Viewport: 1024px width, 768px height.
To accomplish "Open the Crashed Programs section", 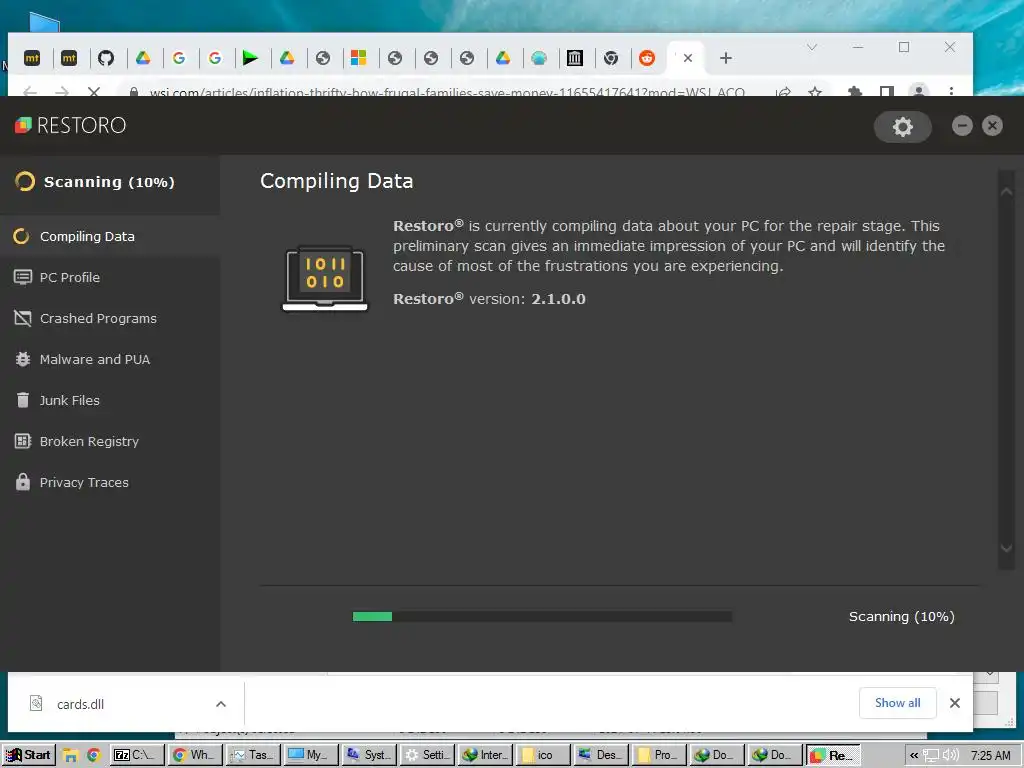I will [x=110, y=319].
